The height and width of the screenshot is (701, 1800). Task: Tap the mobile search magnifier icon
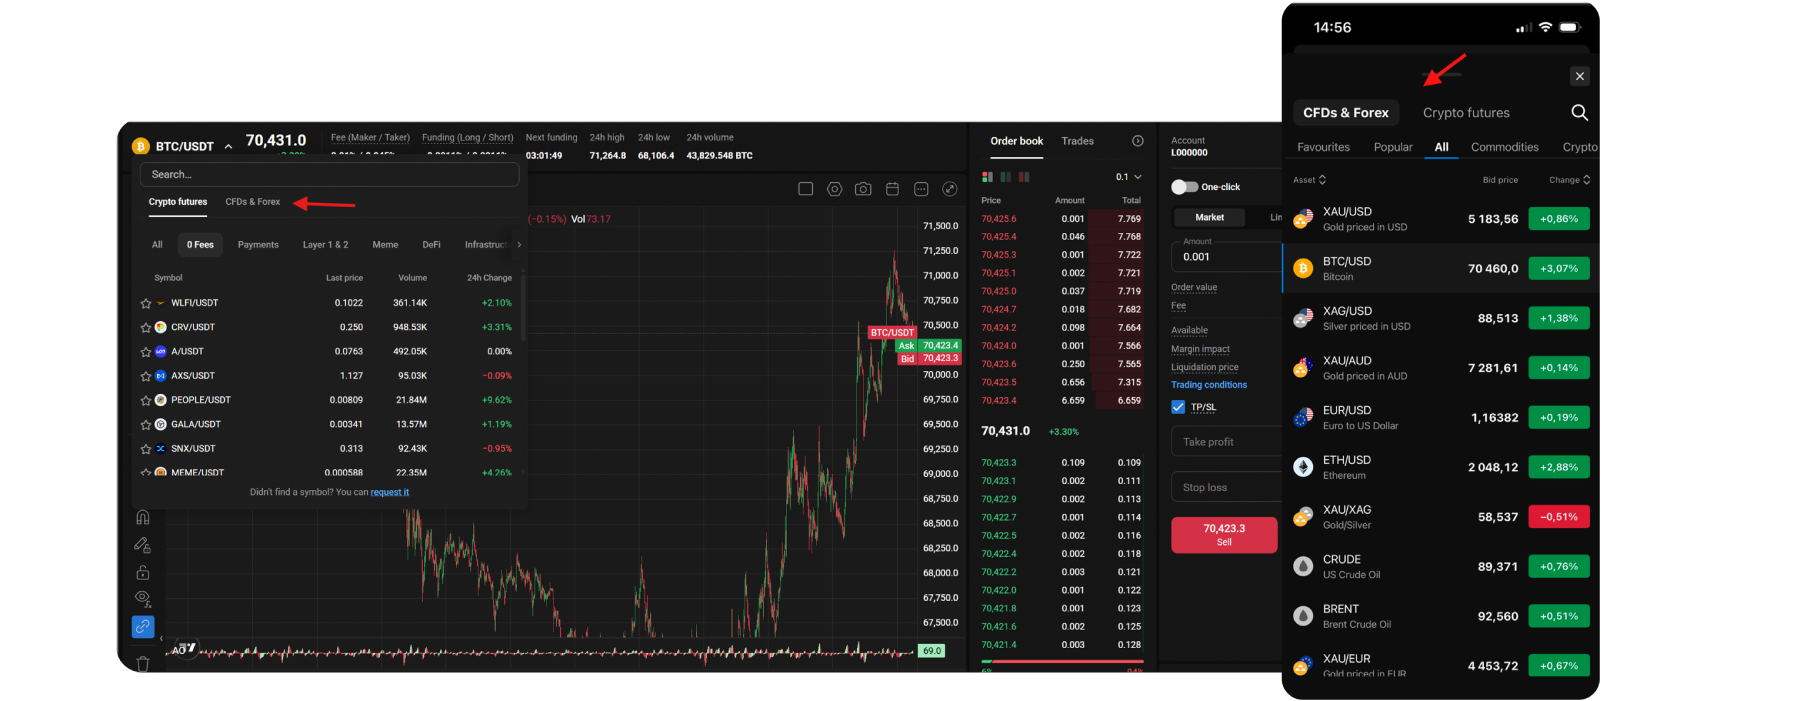tap(1579, 113)
